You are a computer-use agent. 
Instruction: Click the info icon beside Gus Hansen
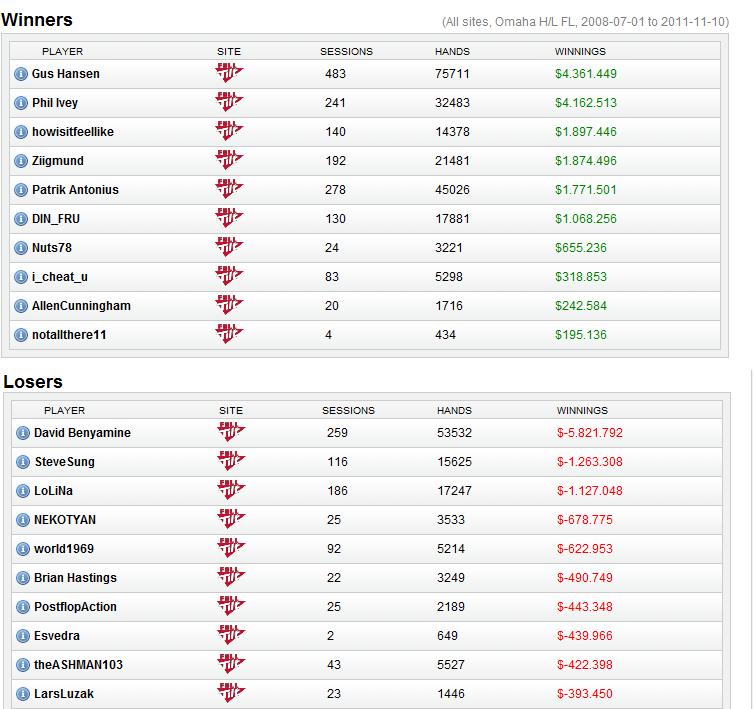(x=21, y=74)
